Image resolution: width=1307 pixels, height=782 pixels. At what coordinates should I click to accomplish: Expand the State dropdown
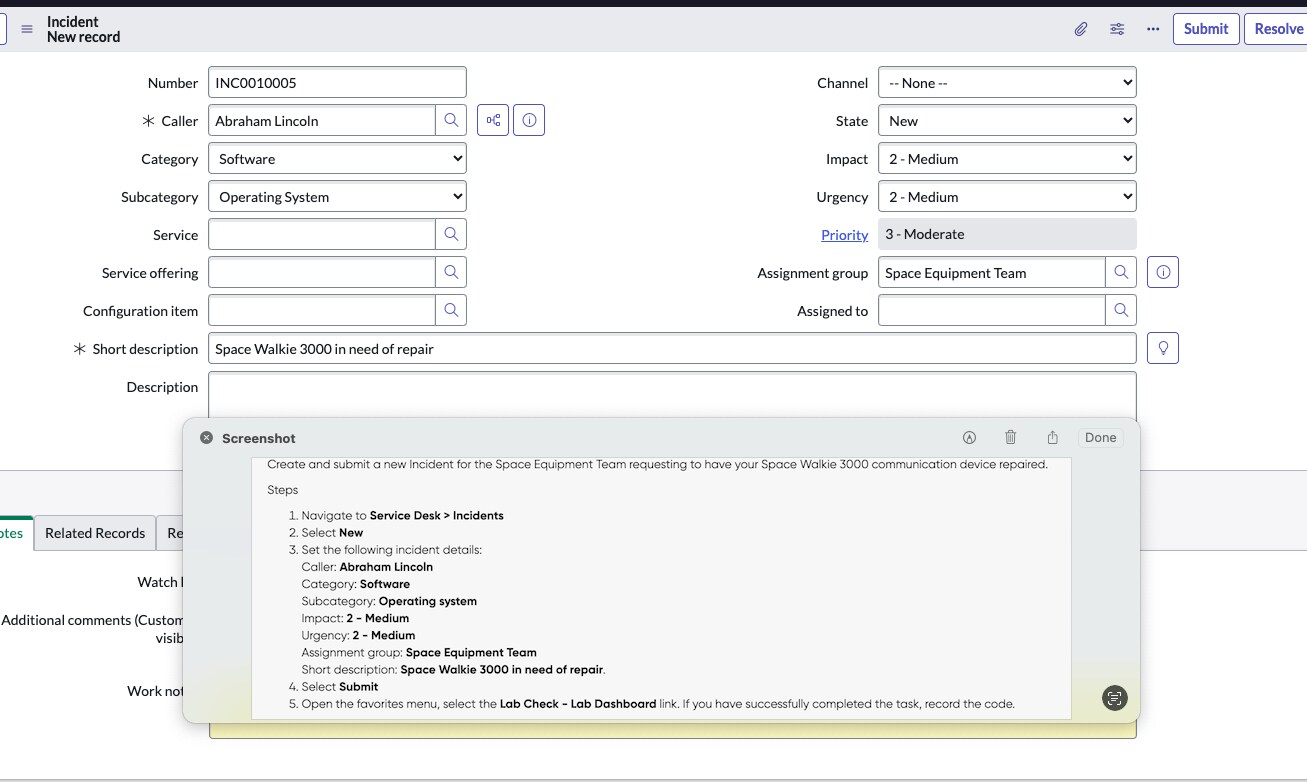pos(1006,120)
